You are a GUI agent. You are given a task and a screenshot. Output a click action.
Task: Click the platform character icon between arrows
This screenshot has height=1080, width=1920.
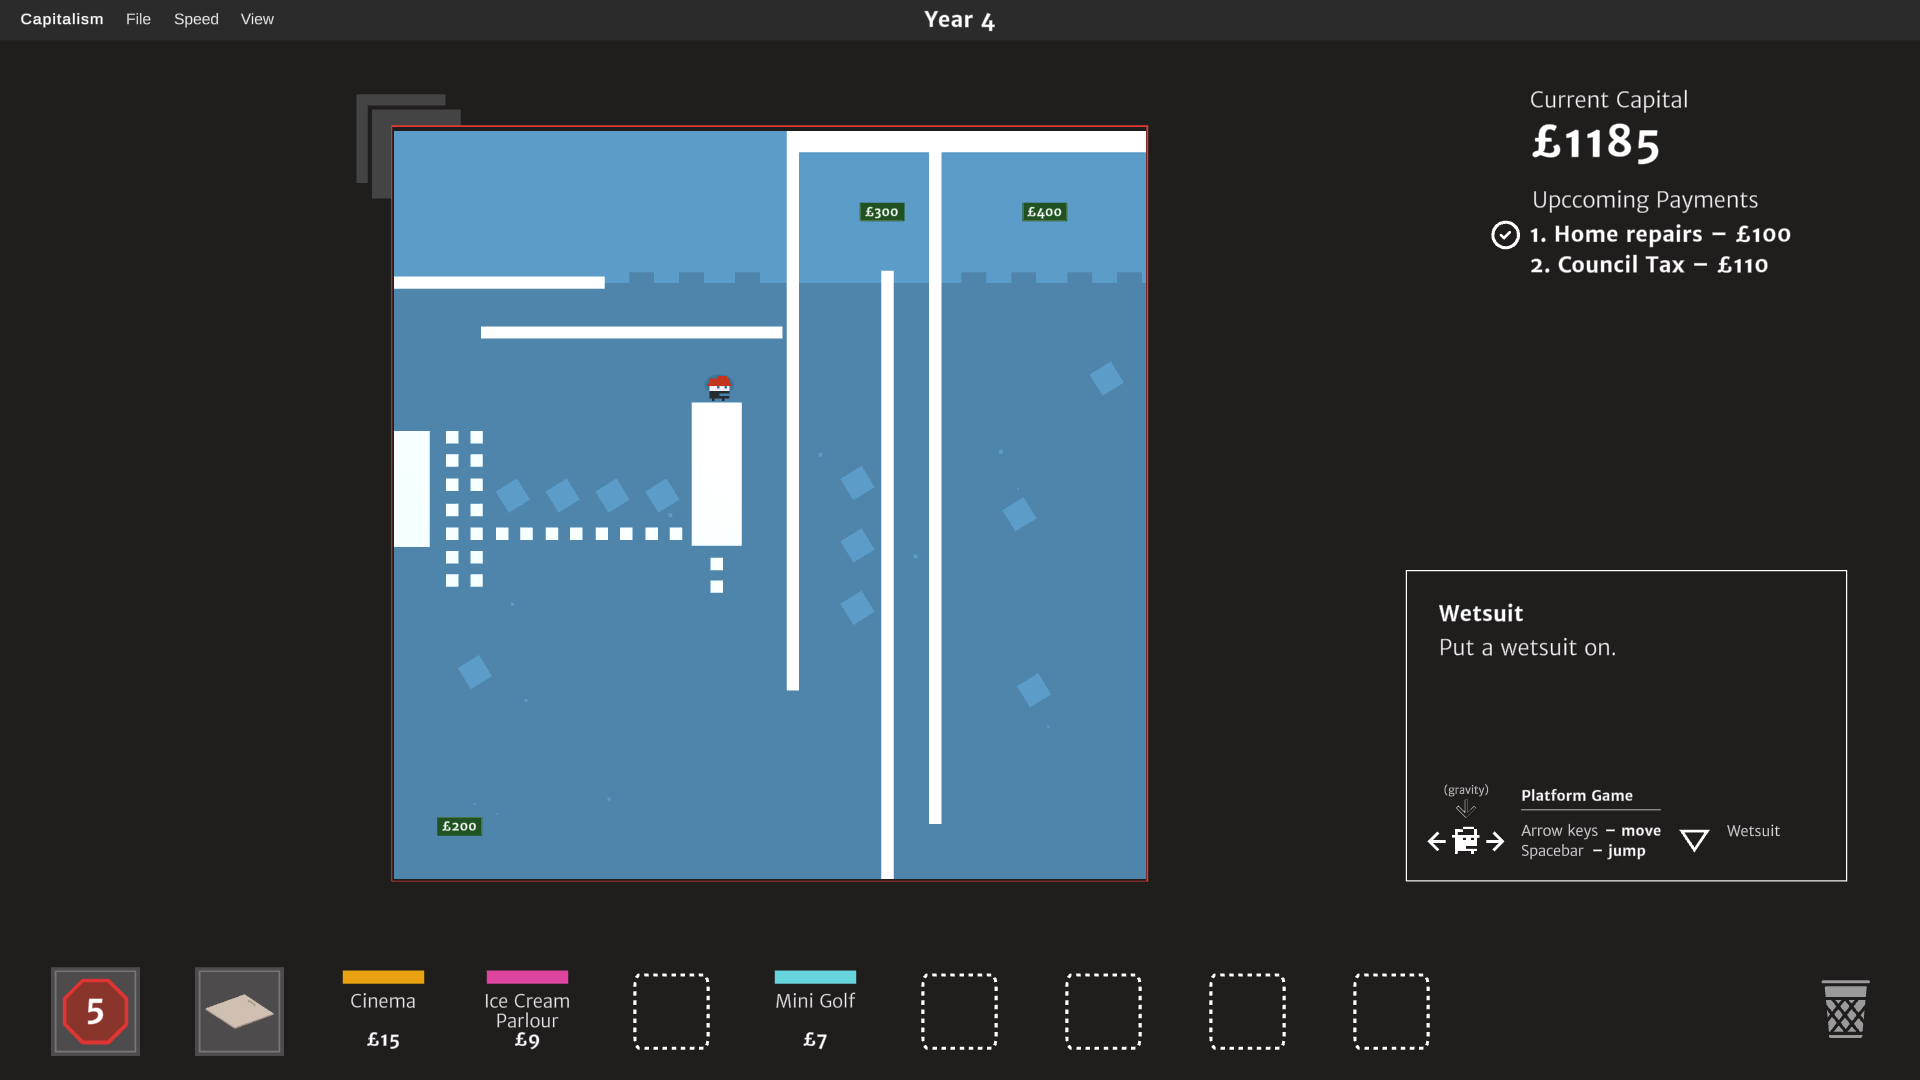pyautogui.click(x=1466, y=840)
